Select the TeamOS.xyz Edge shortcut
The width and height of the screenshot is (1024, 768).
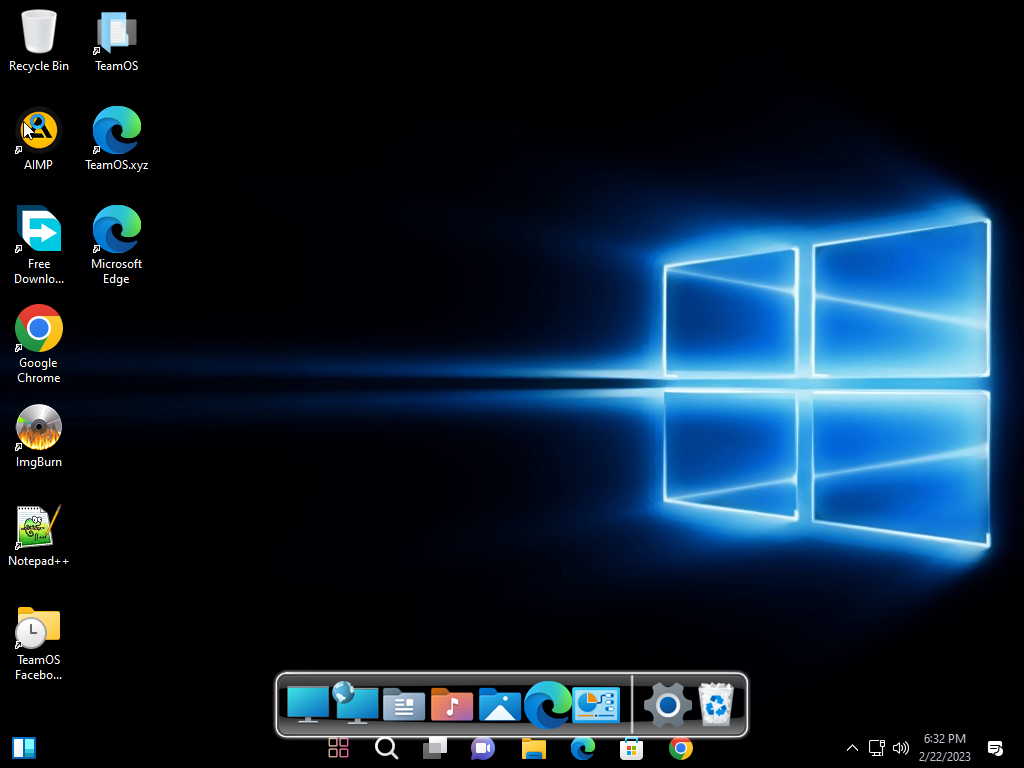pos(116,139)
